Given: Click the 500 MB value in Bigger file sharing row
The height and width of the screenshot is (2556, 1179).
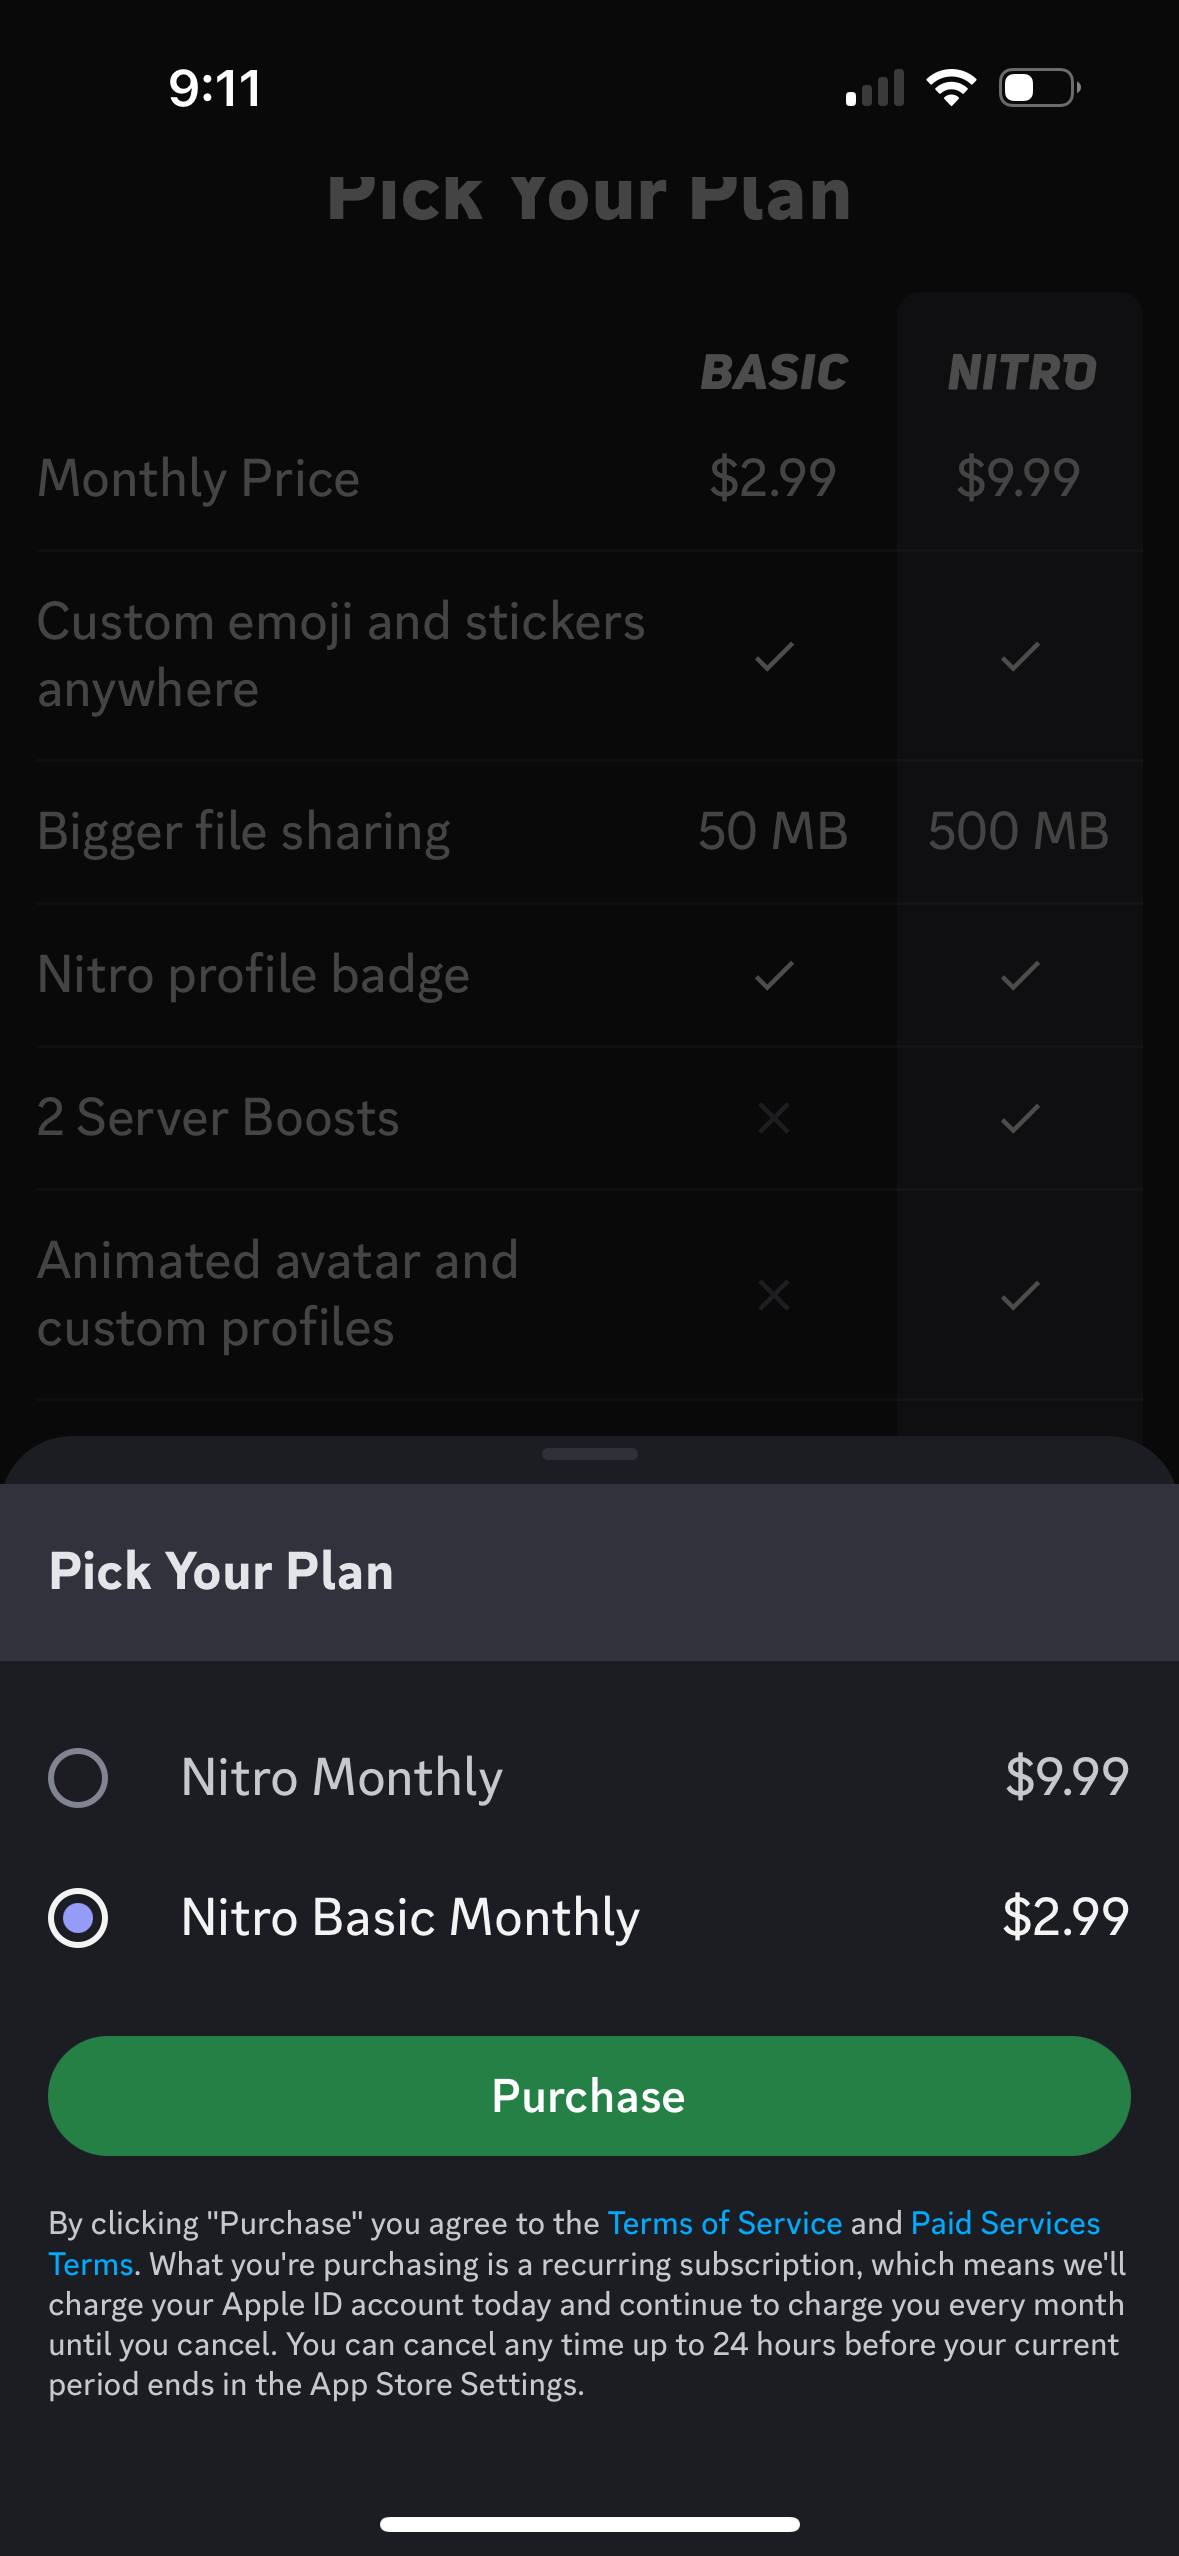Looking at the screenshot, I should [x=1017, y=830].
